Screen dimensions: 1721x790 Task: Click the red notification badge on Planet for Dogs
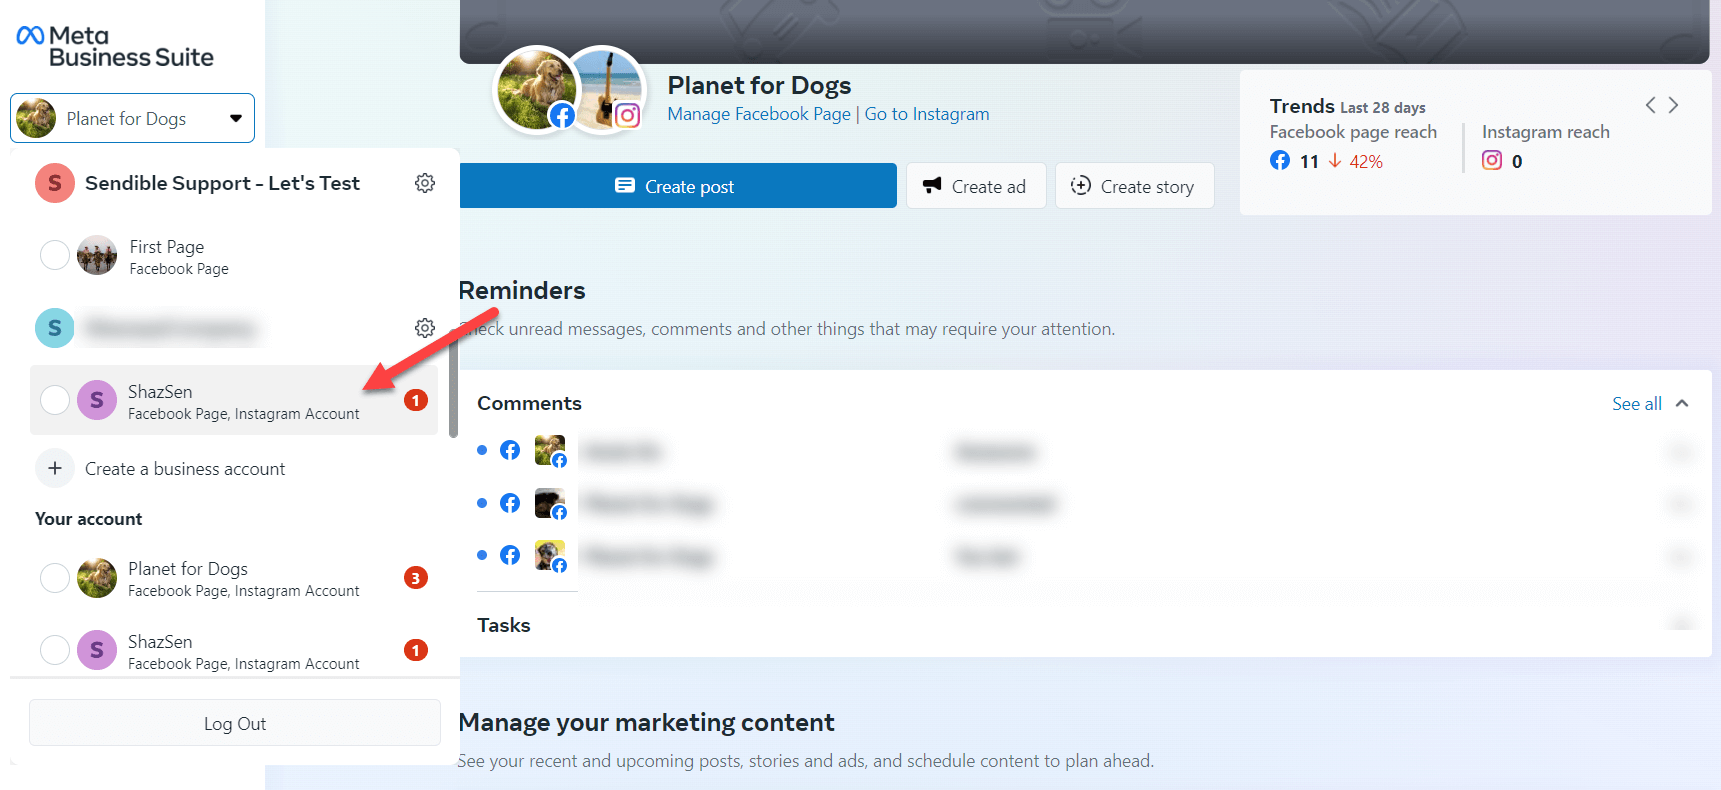(x=416, y=578)
